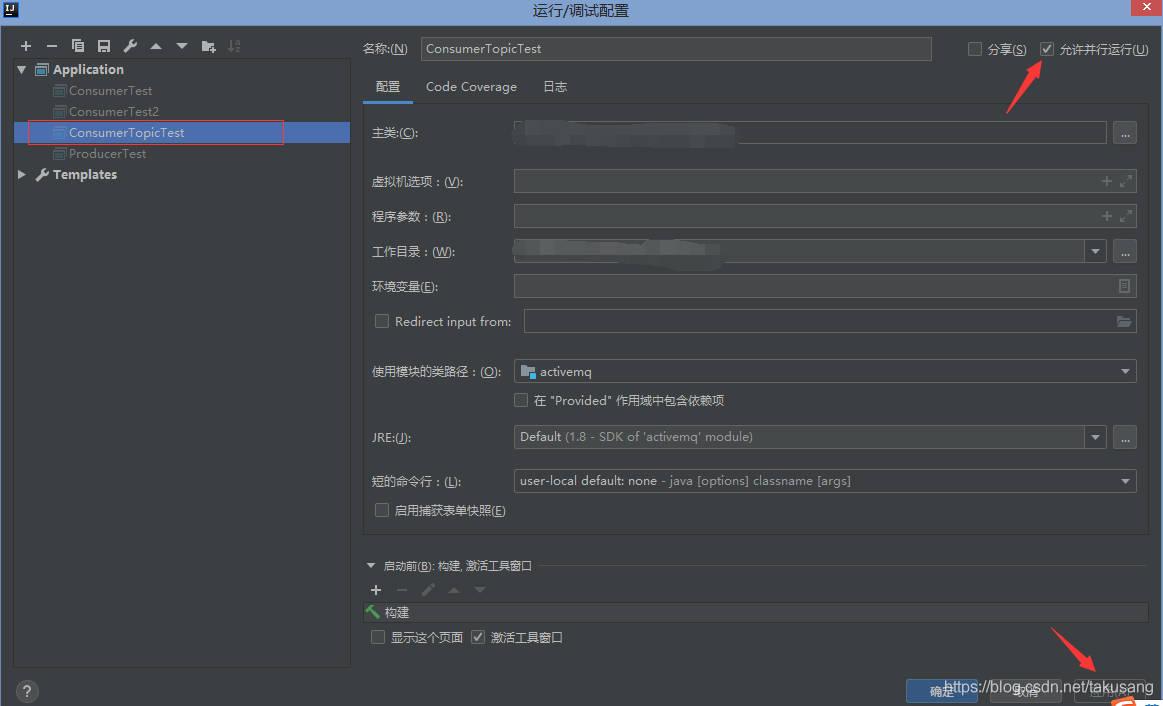Save the configuration using floppy disk icon

103,45
